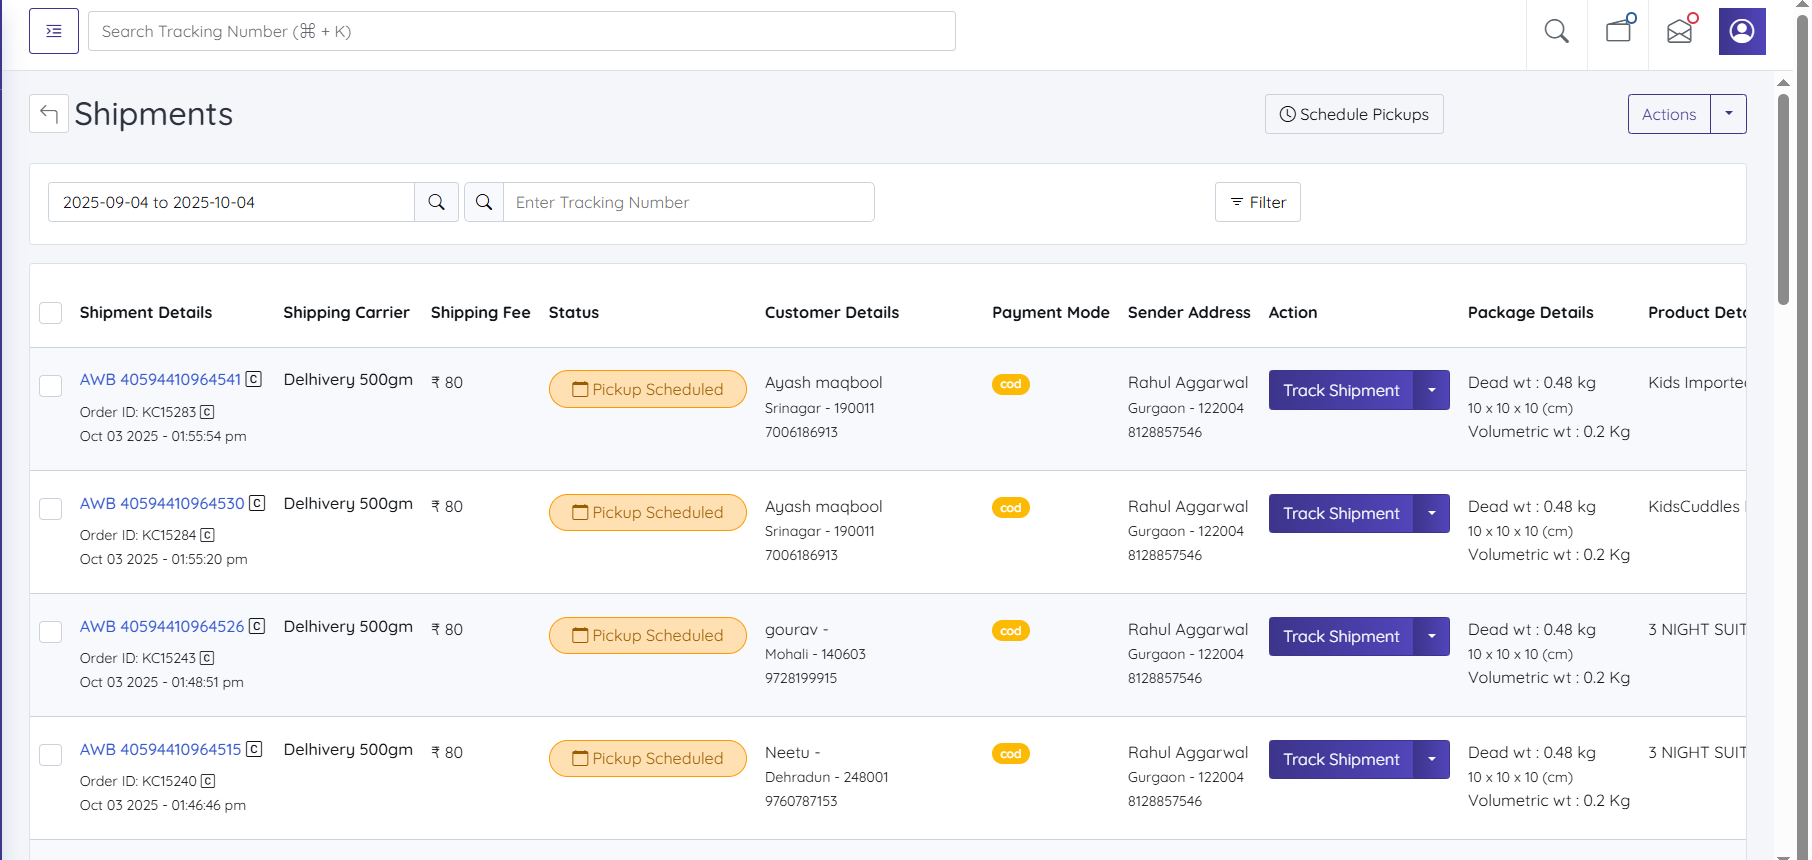Track Shipment for Order KC15283
1812x860 pixels.
1341,390
